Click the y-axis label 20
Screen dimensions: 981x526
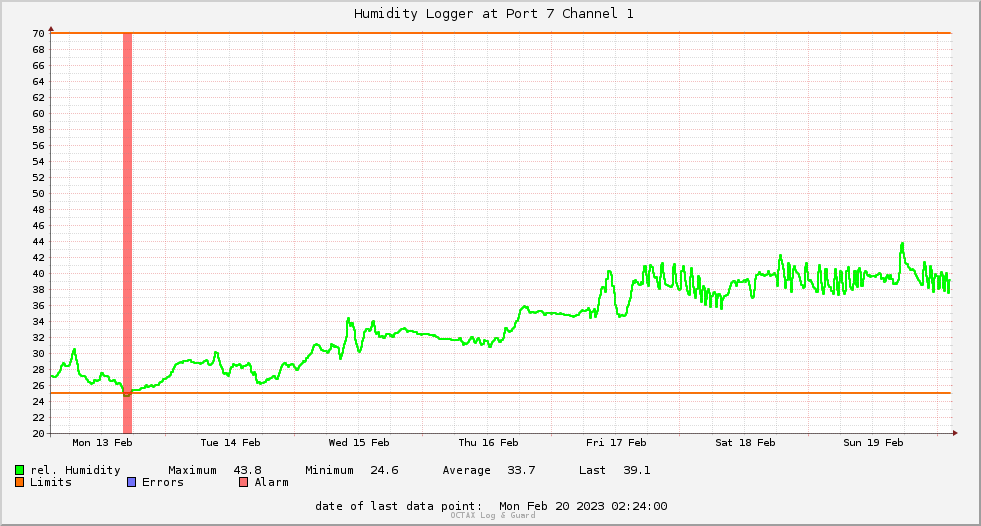click(x=39, y=433)
